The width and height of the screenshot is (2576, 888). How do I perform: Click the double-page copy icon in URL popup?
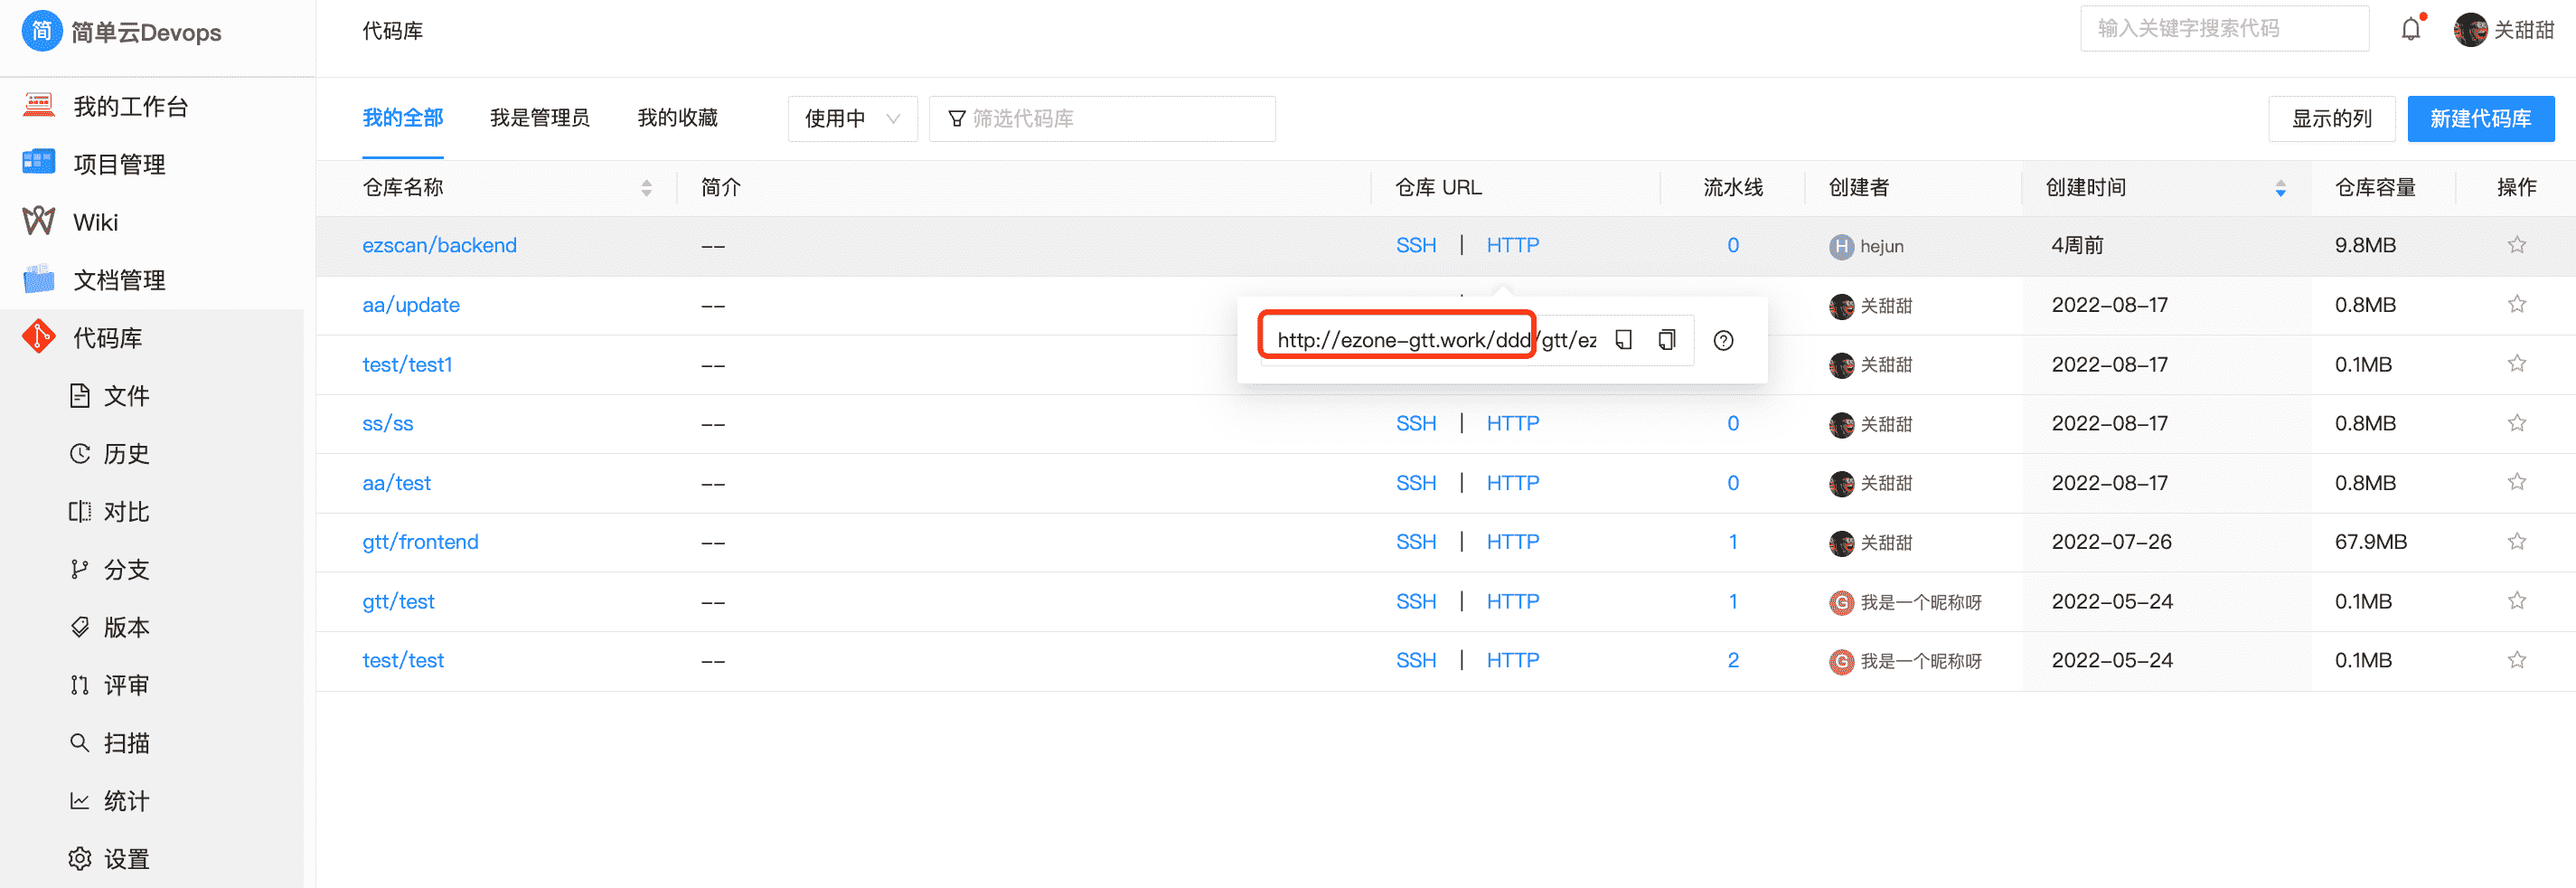(x=1666, y=341)
